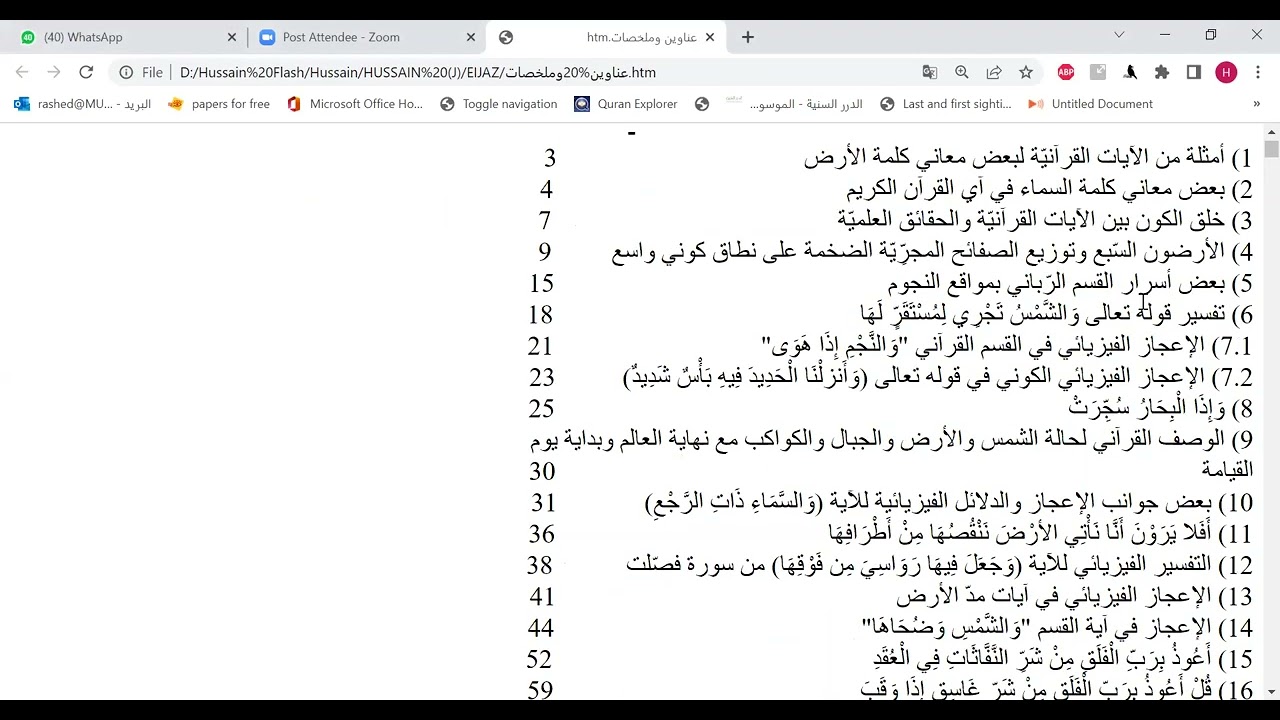Click the scrollbar up arrow
Image resolution: width=1280 pixels, height=720 pixels.
[x=1271, y=132]
